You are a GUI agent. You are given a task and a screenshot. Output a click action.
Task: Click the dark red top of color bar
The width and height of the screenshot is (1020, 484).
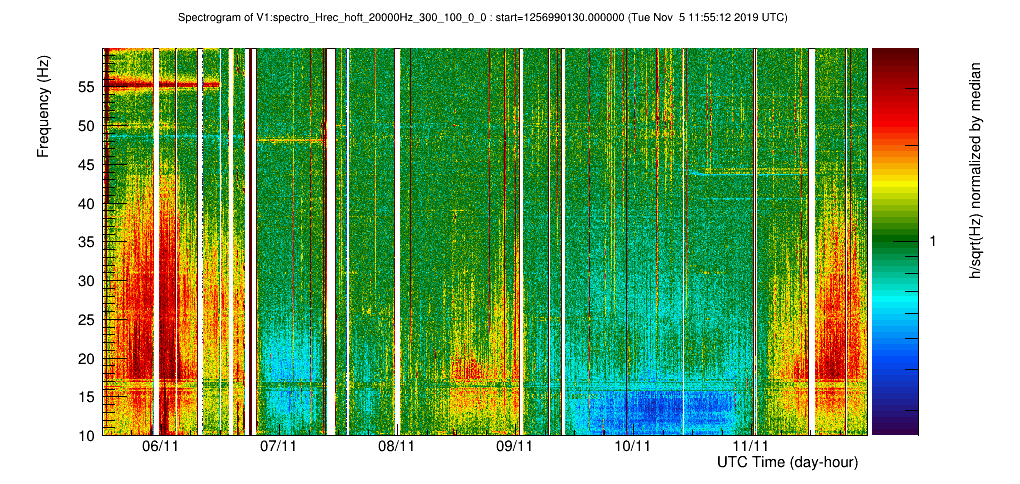[894, 55]
